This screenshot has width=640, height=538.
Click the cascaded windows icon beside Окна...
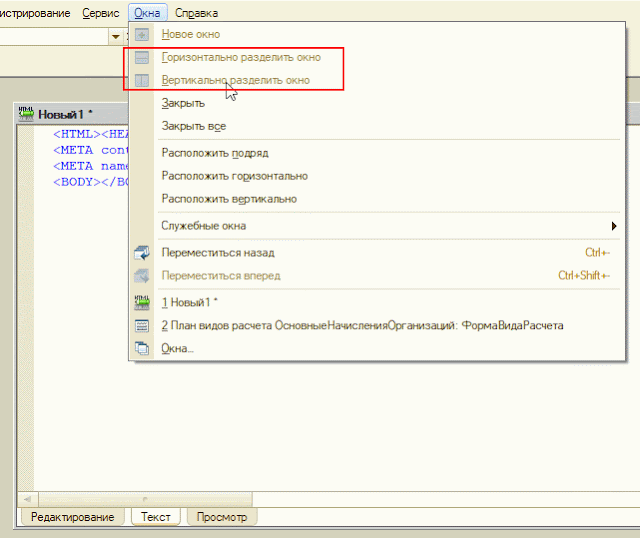(142, 348)
